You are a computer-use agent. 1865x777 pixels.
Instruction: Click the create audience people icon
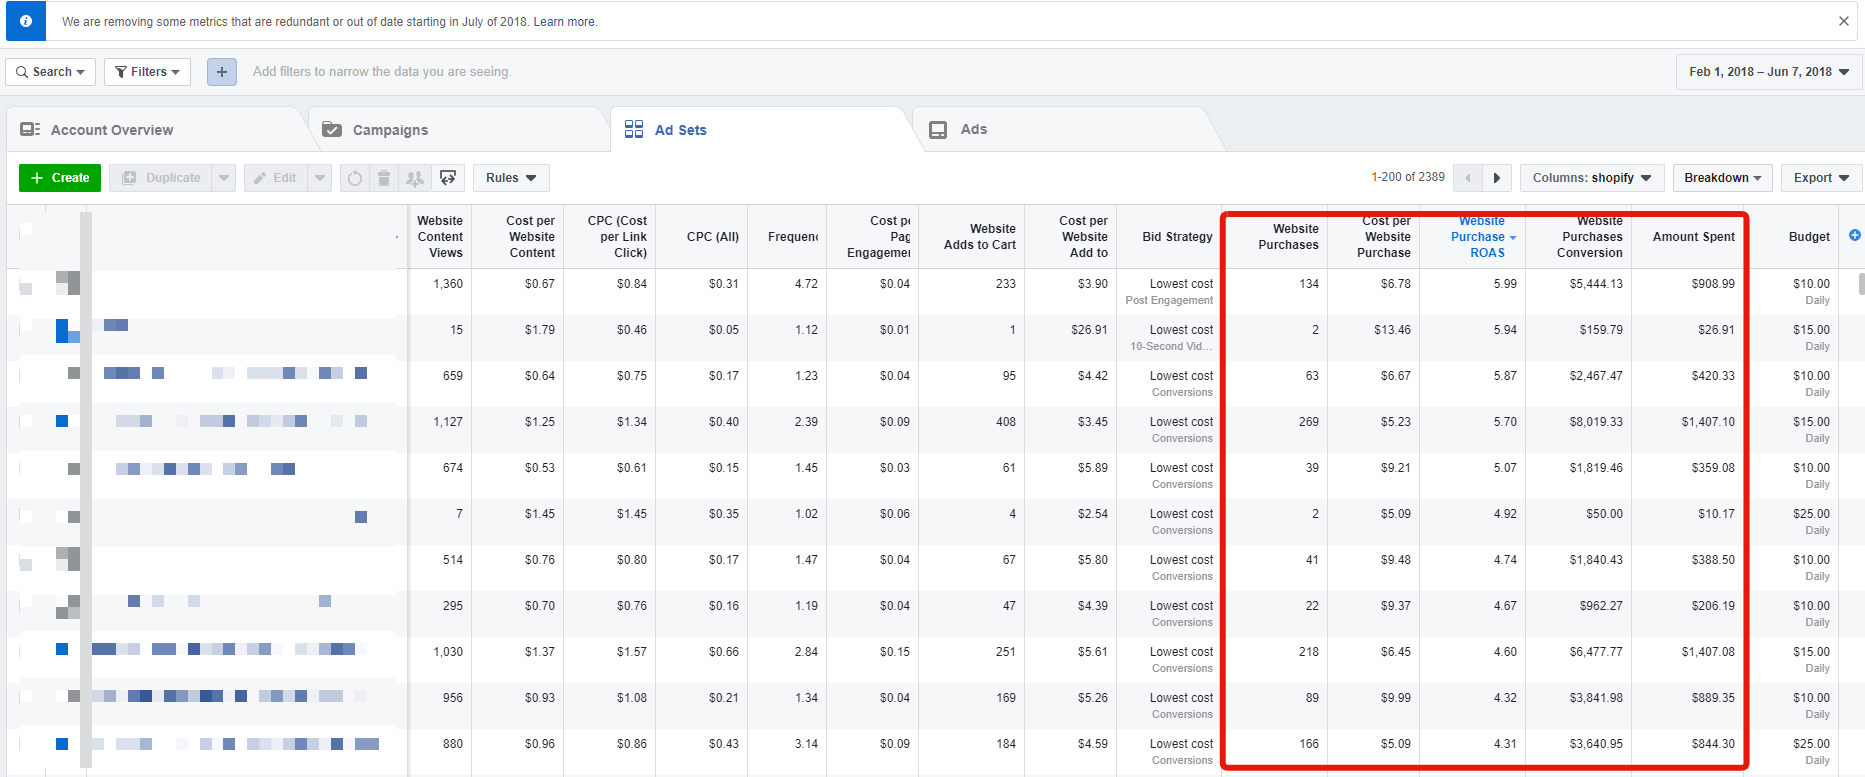(x=414, y=178)
